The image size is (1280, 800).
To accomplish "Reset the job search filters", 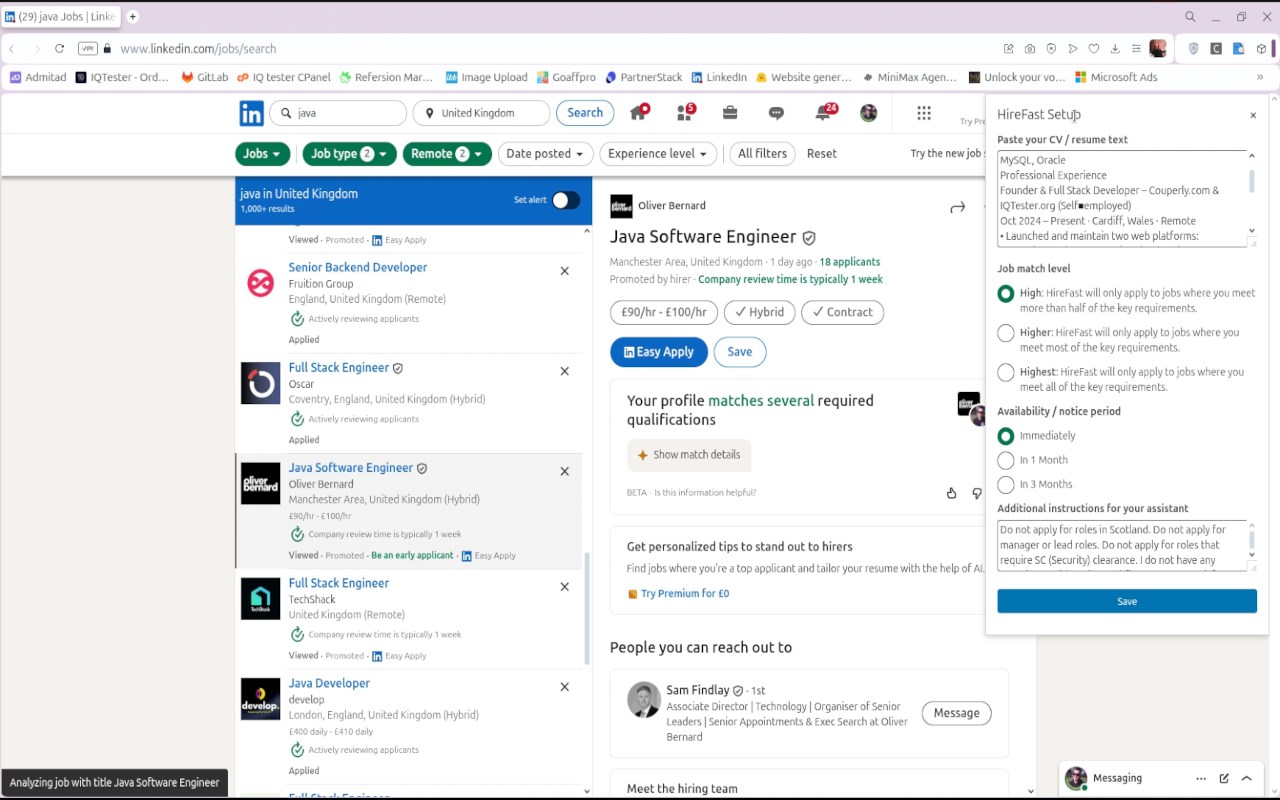I will coord(822,154).
